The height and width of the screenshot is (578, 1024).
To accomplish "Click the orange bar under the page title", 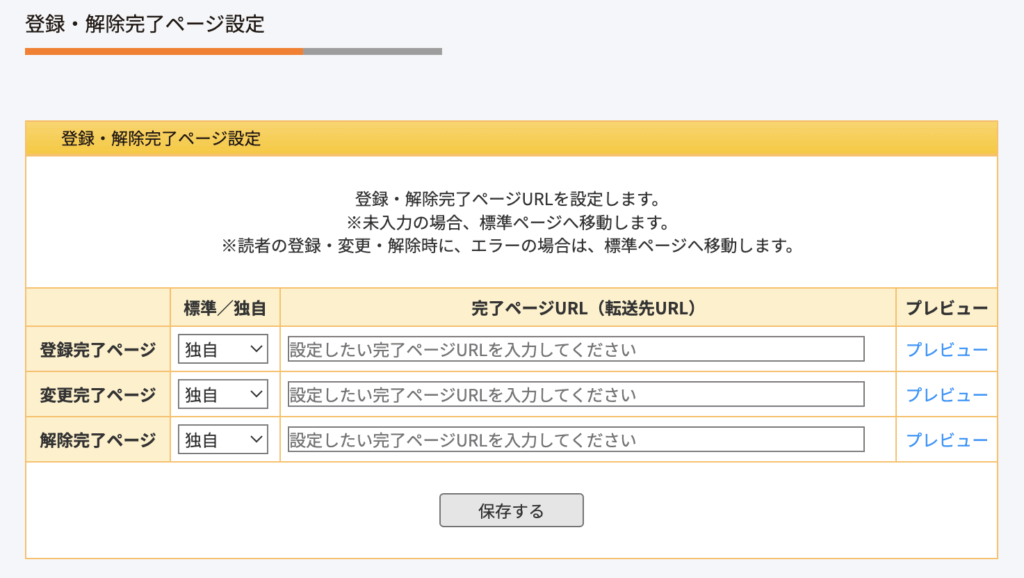I will (164, 51).
